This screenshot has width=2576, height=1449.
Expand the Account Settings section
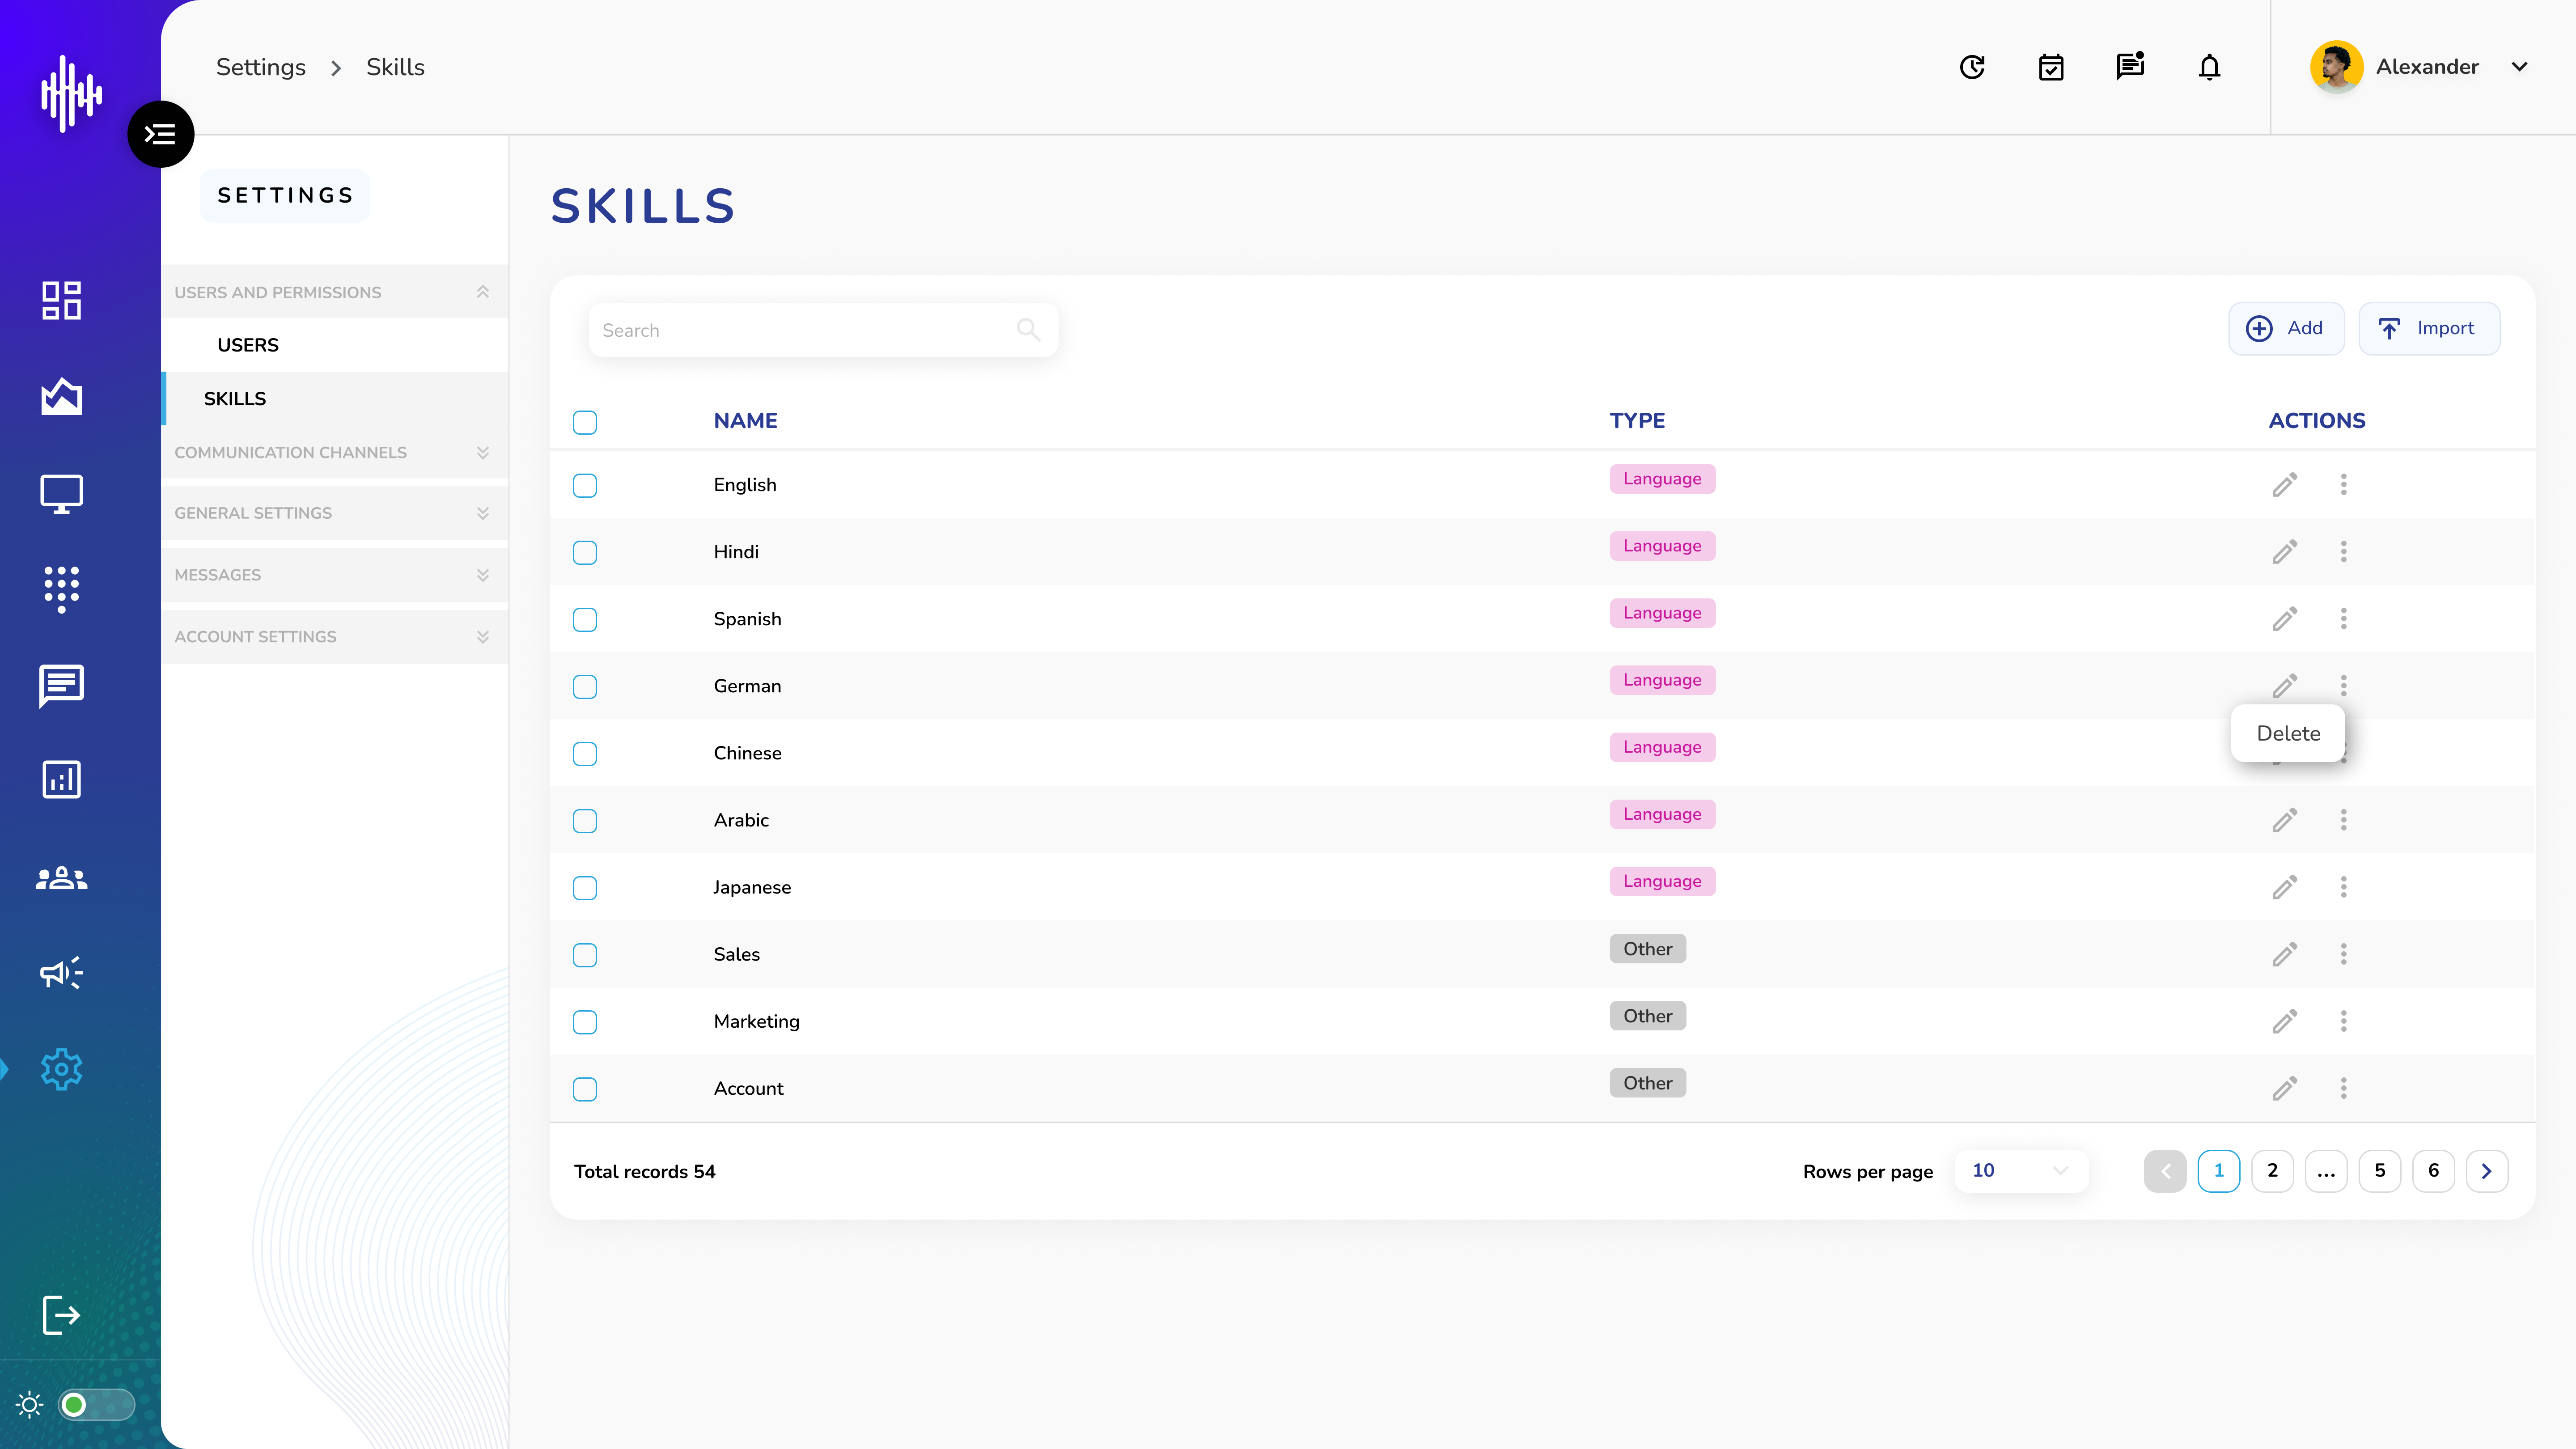tap(334, 637)
